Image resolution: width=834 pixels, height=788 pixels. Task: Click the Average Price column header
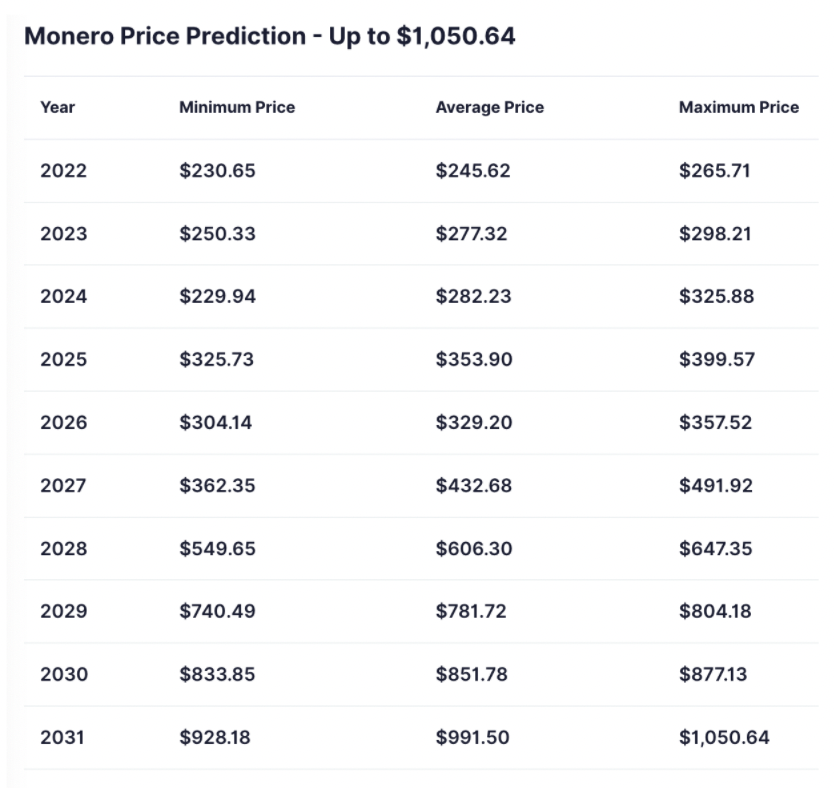pyautogui.click(x=490, y=108)
